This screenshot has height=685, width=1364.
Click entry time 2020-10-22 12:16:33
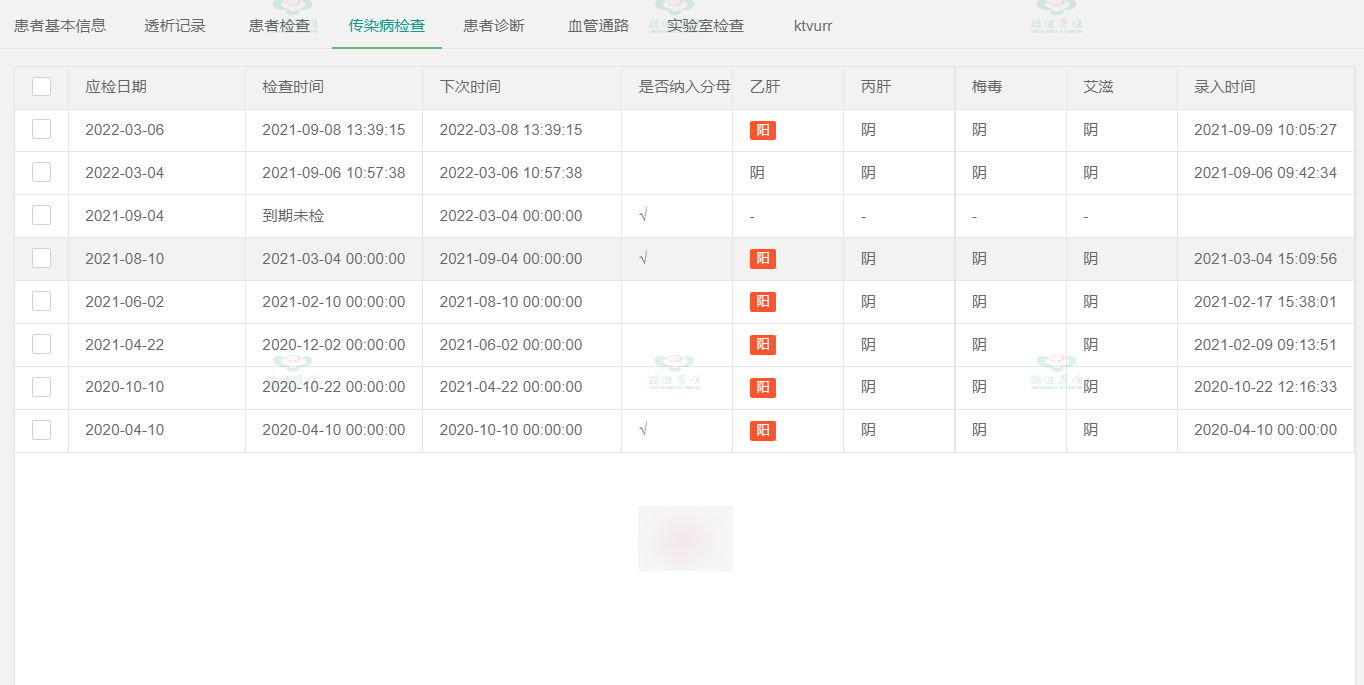[1266, 387]
